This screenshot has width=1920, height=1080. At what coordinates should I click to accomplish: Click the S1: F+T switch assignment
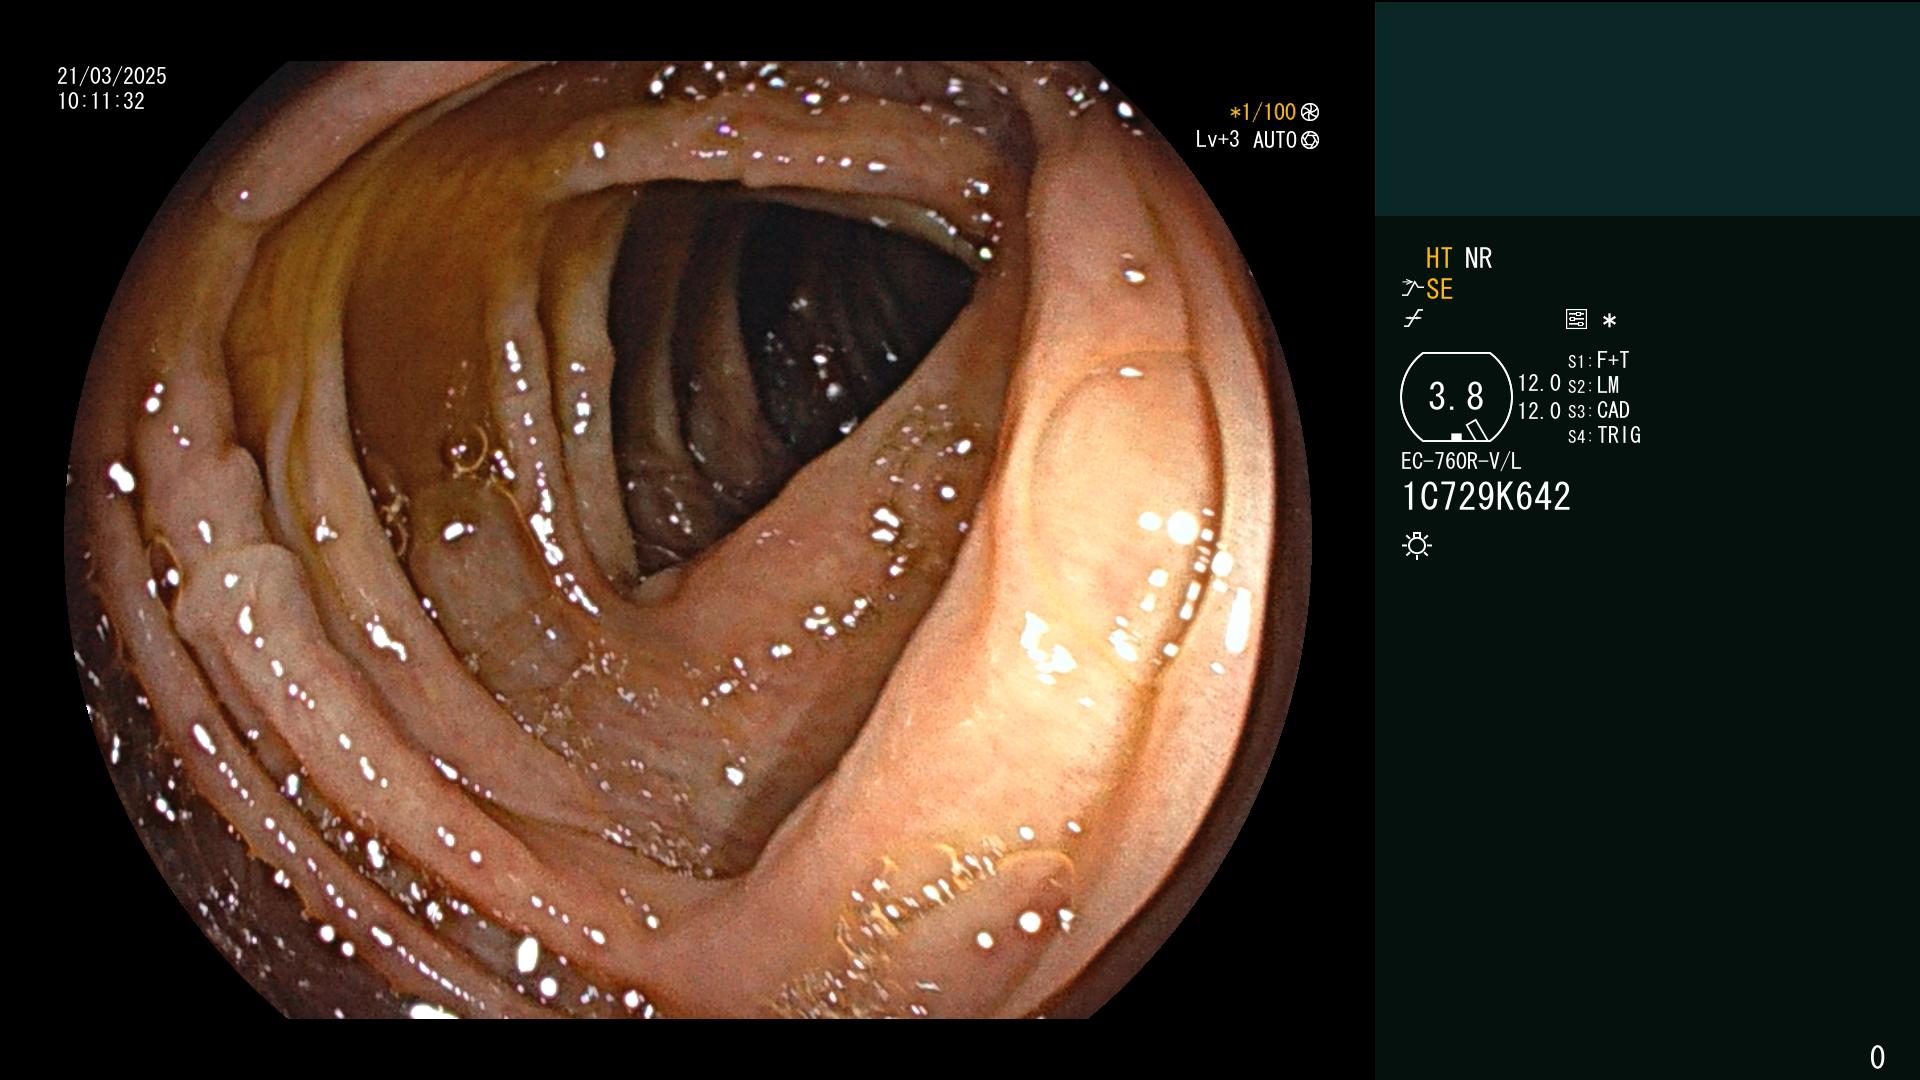[x=1599, y=360]
